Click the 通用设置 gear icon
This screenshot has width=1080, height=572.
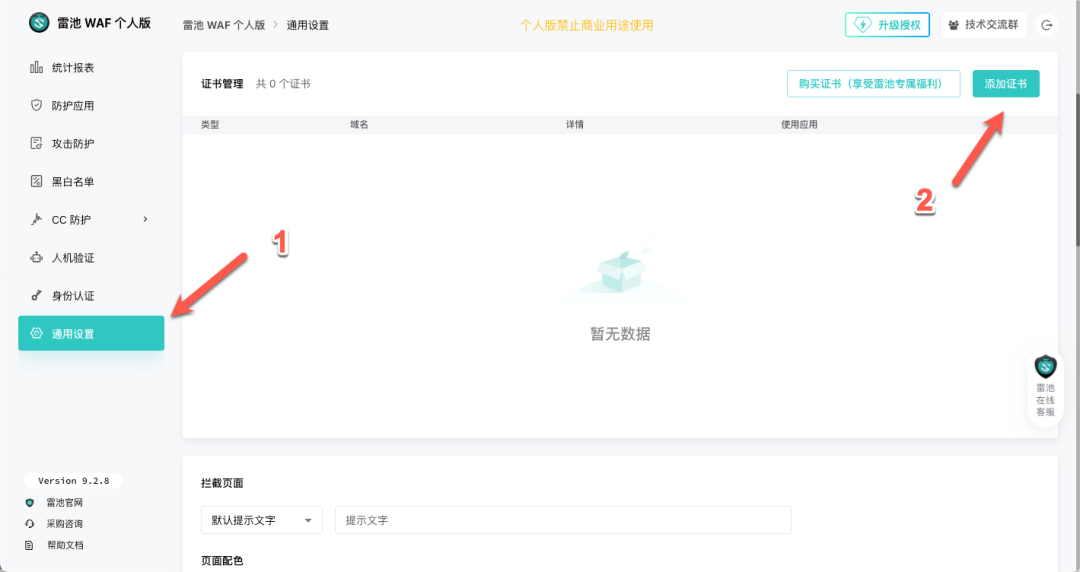coord(37,334)
